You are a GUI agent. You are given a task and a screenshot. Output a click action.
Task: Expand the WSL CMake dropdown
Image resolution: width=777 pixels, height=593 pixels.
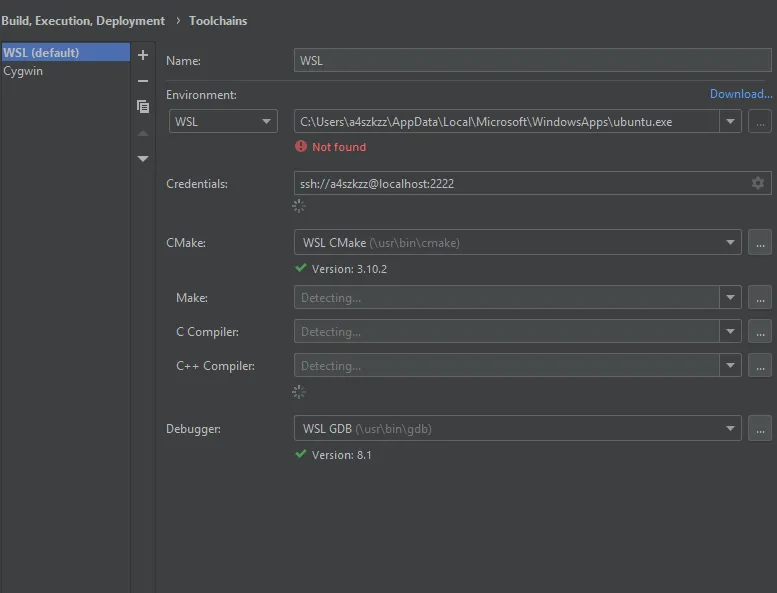pyautogui.click(x=731, y=242)
